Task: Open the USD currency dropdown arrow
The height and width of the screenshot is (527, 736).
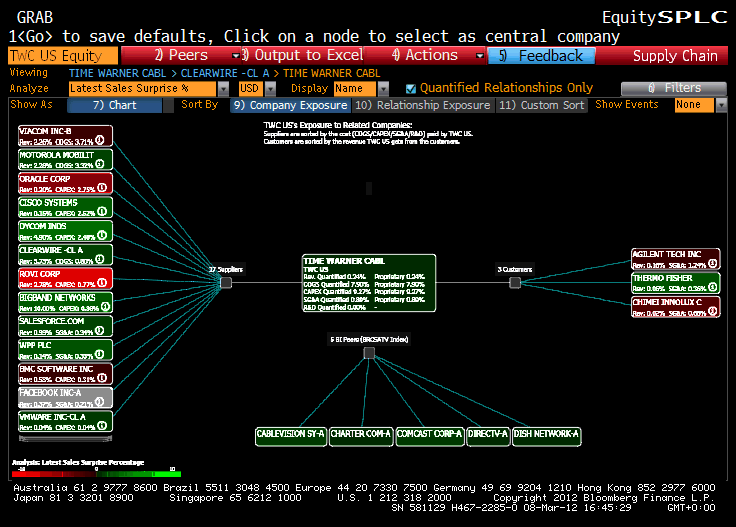Action: coord(270,89)
